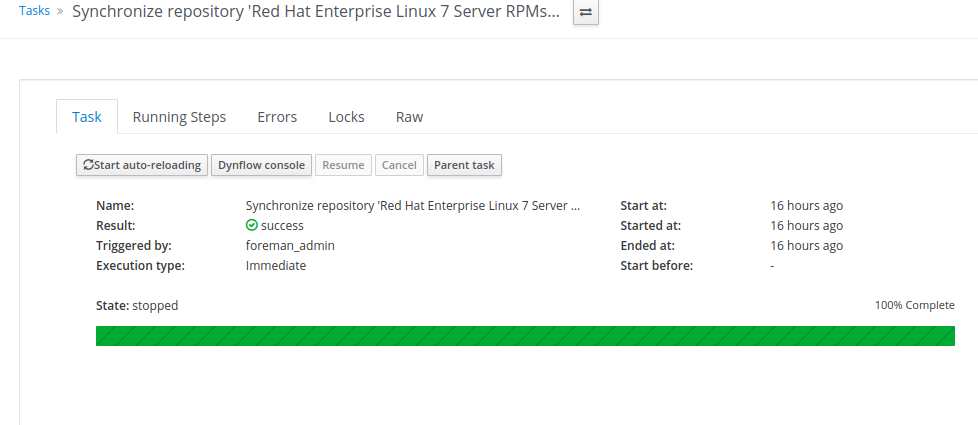Go to the Parent task

[x=464, y=165]
